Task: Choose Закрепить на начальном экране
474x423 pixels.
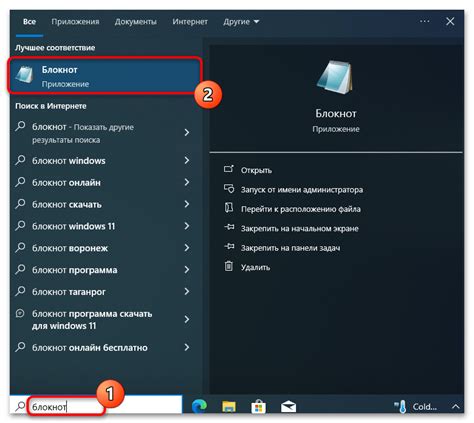Action: [300, 228]
